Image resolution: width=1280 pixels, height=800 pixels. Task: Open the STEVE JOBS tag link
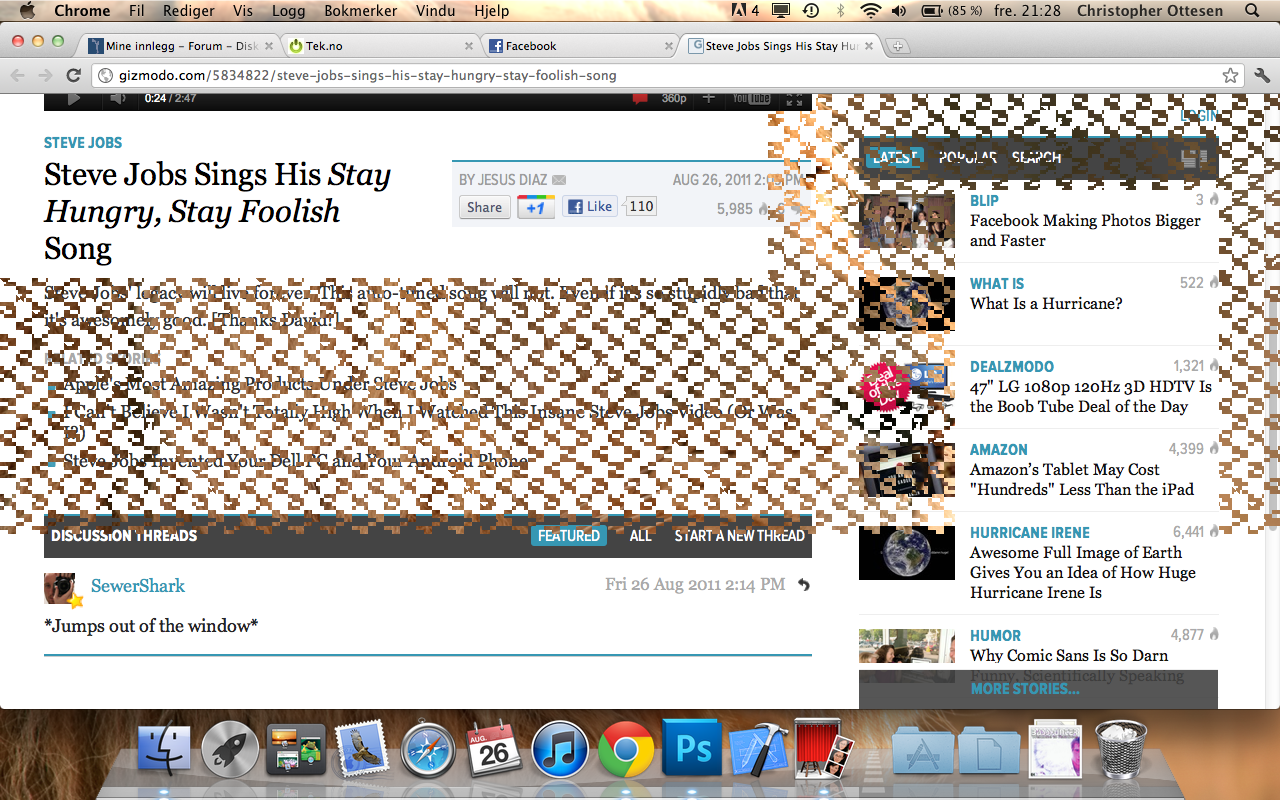pos(83,143)
